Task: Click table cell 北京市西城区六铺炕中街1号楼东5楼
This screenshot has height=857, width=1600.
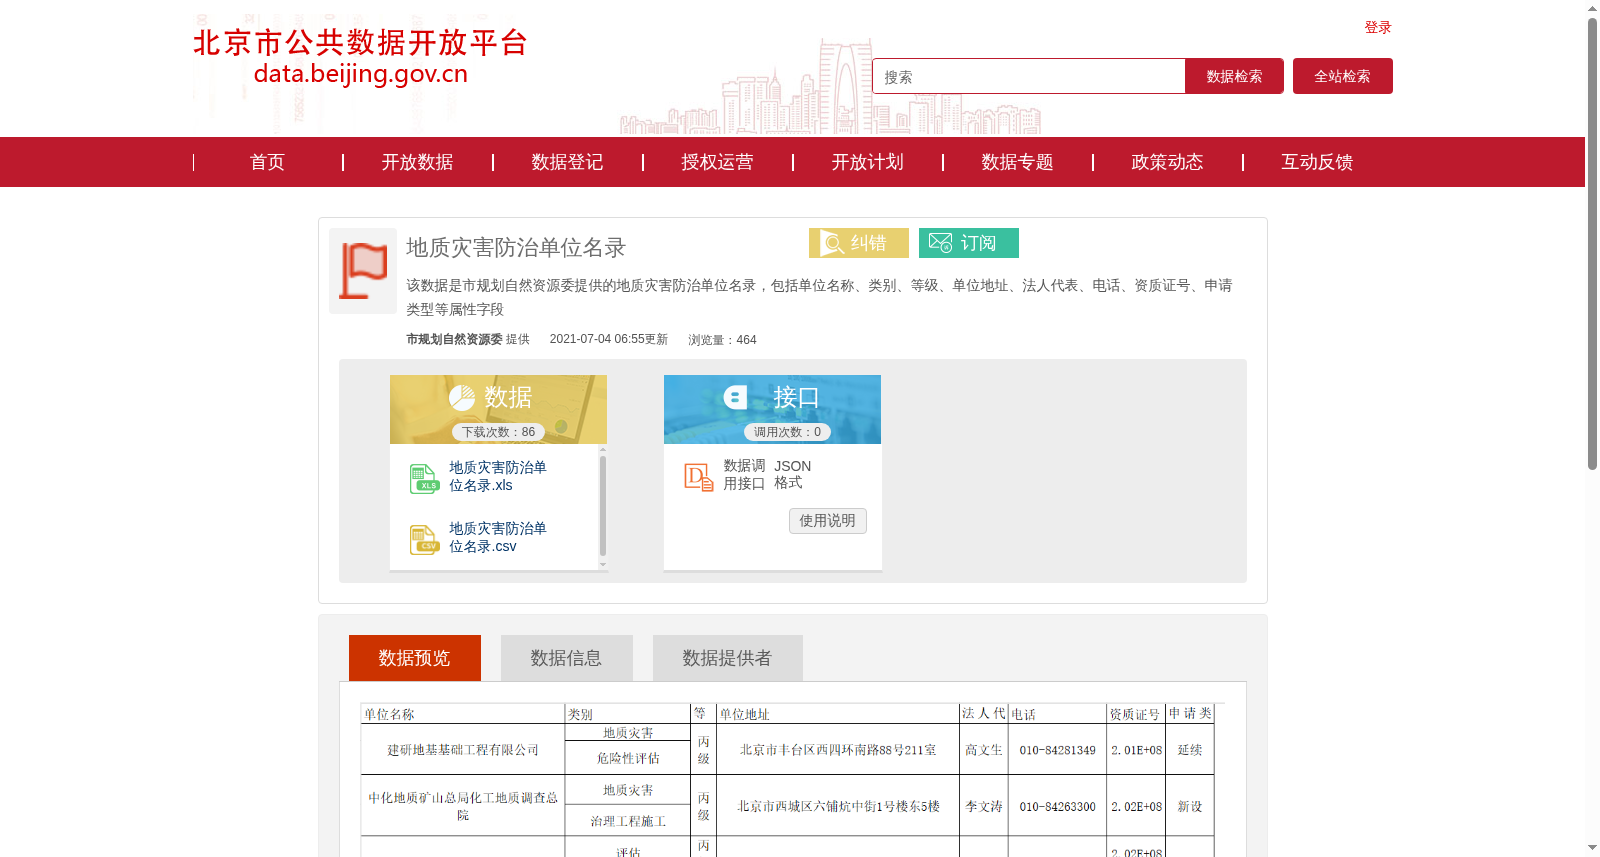Action: 838,806
